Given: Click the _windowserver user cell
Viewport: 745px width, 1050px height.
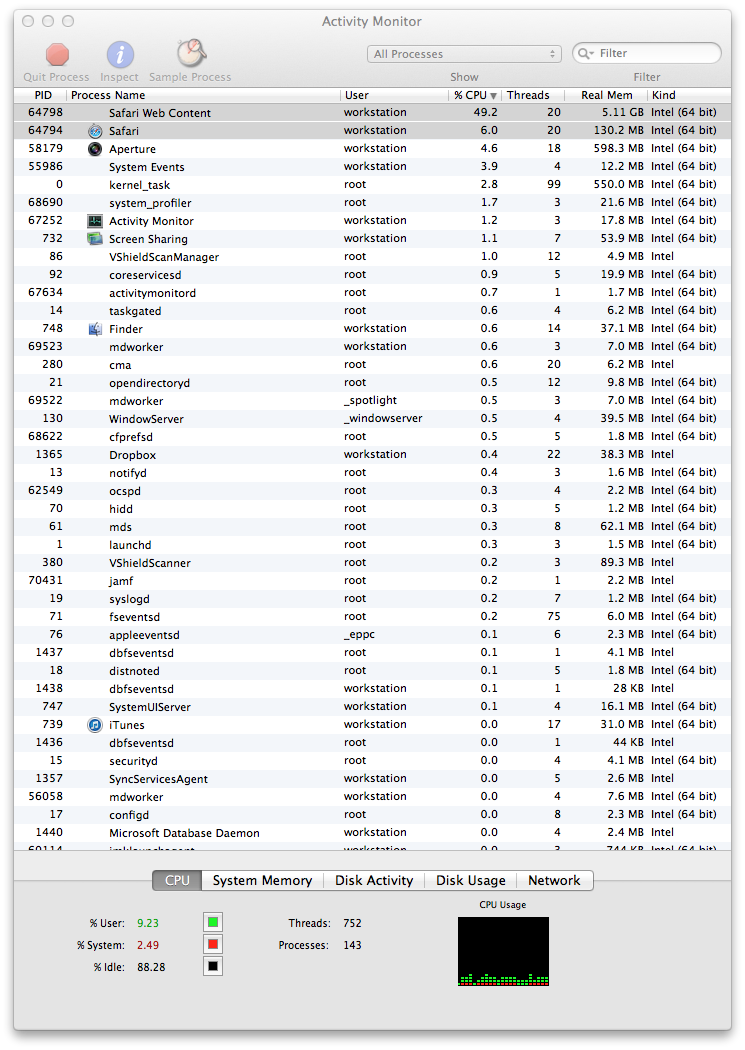Looking at the screenshot, I should click(384, 419).
